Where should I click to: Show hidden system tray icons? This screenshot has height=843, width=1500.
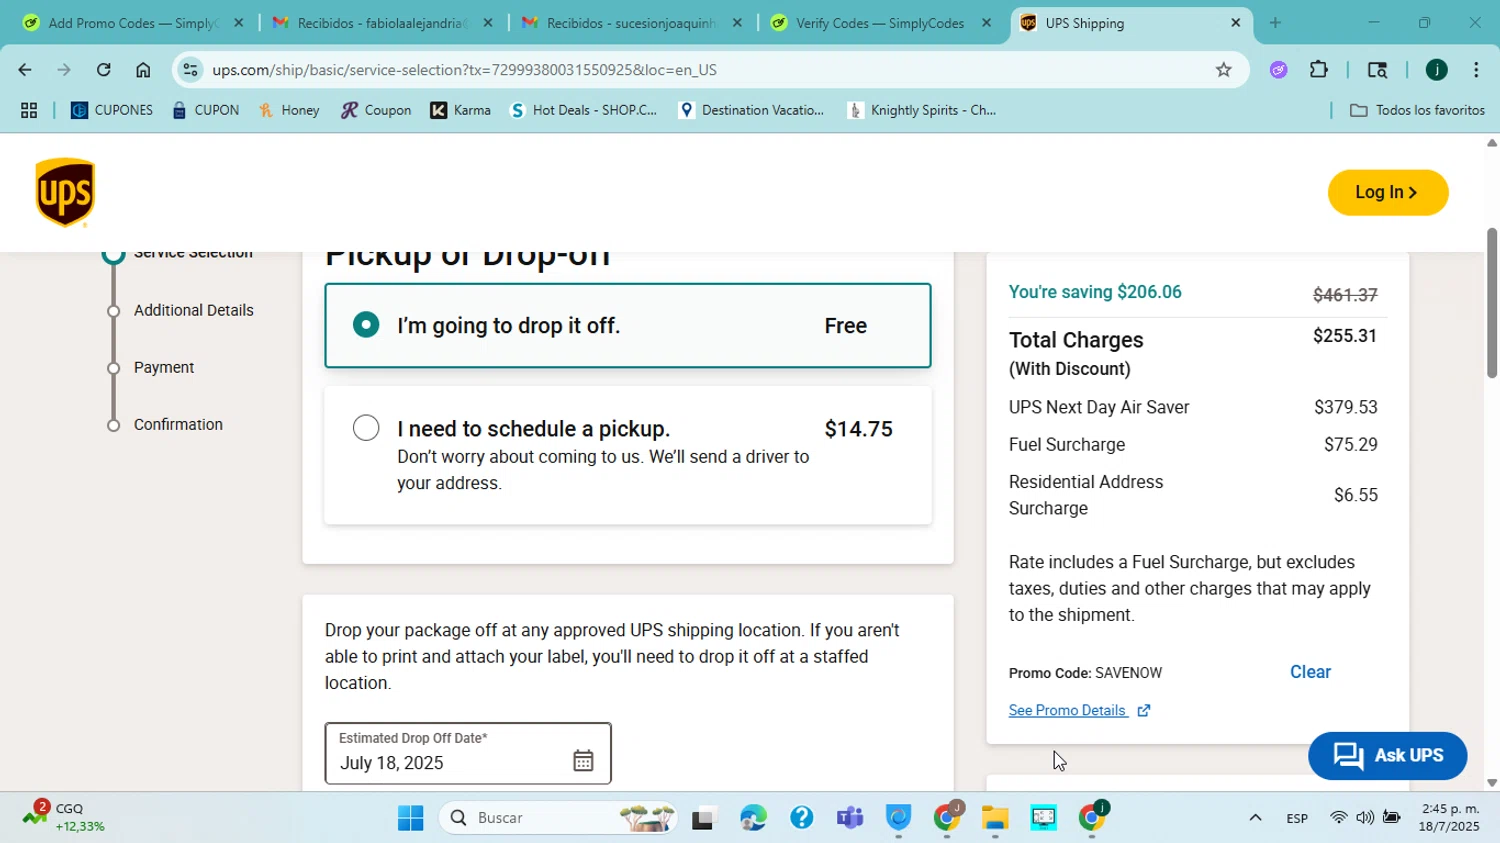point(1255,818)
